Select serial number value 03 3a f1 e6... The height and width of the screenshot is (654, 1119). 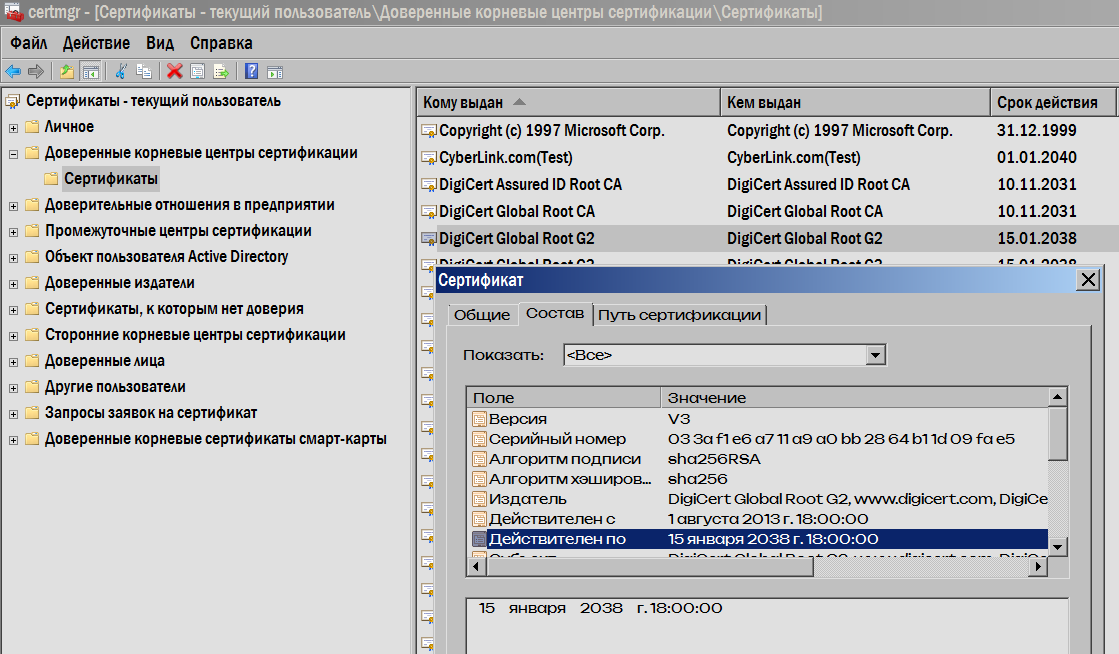841,439
